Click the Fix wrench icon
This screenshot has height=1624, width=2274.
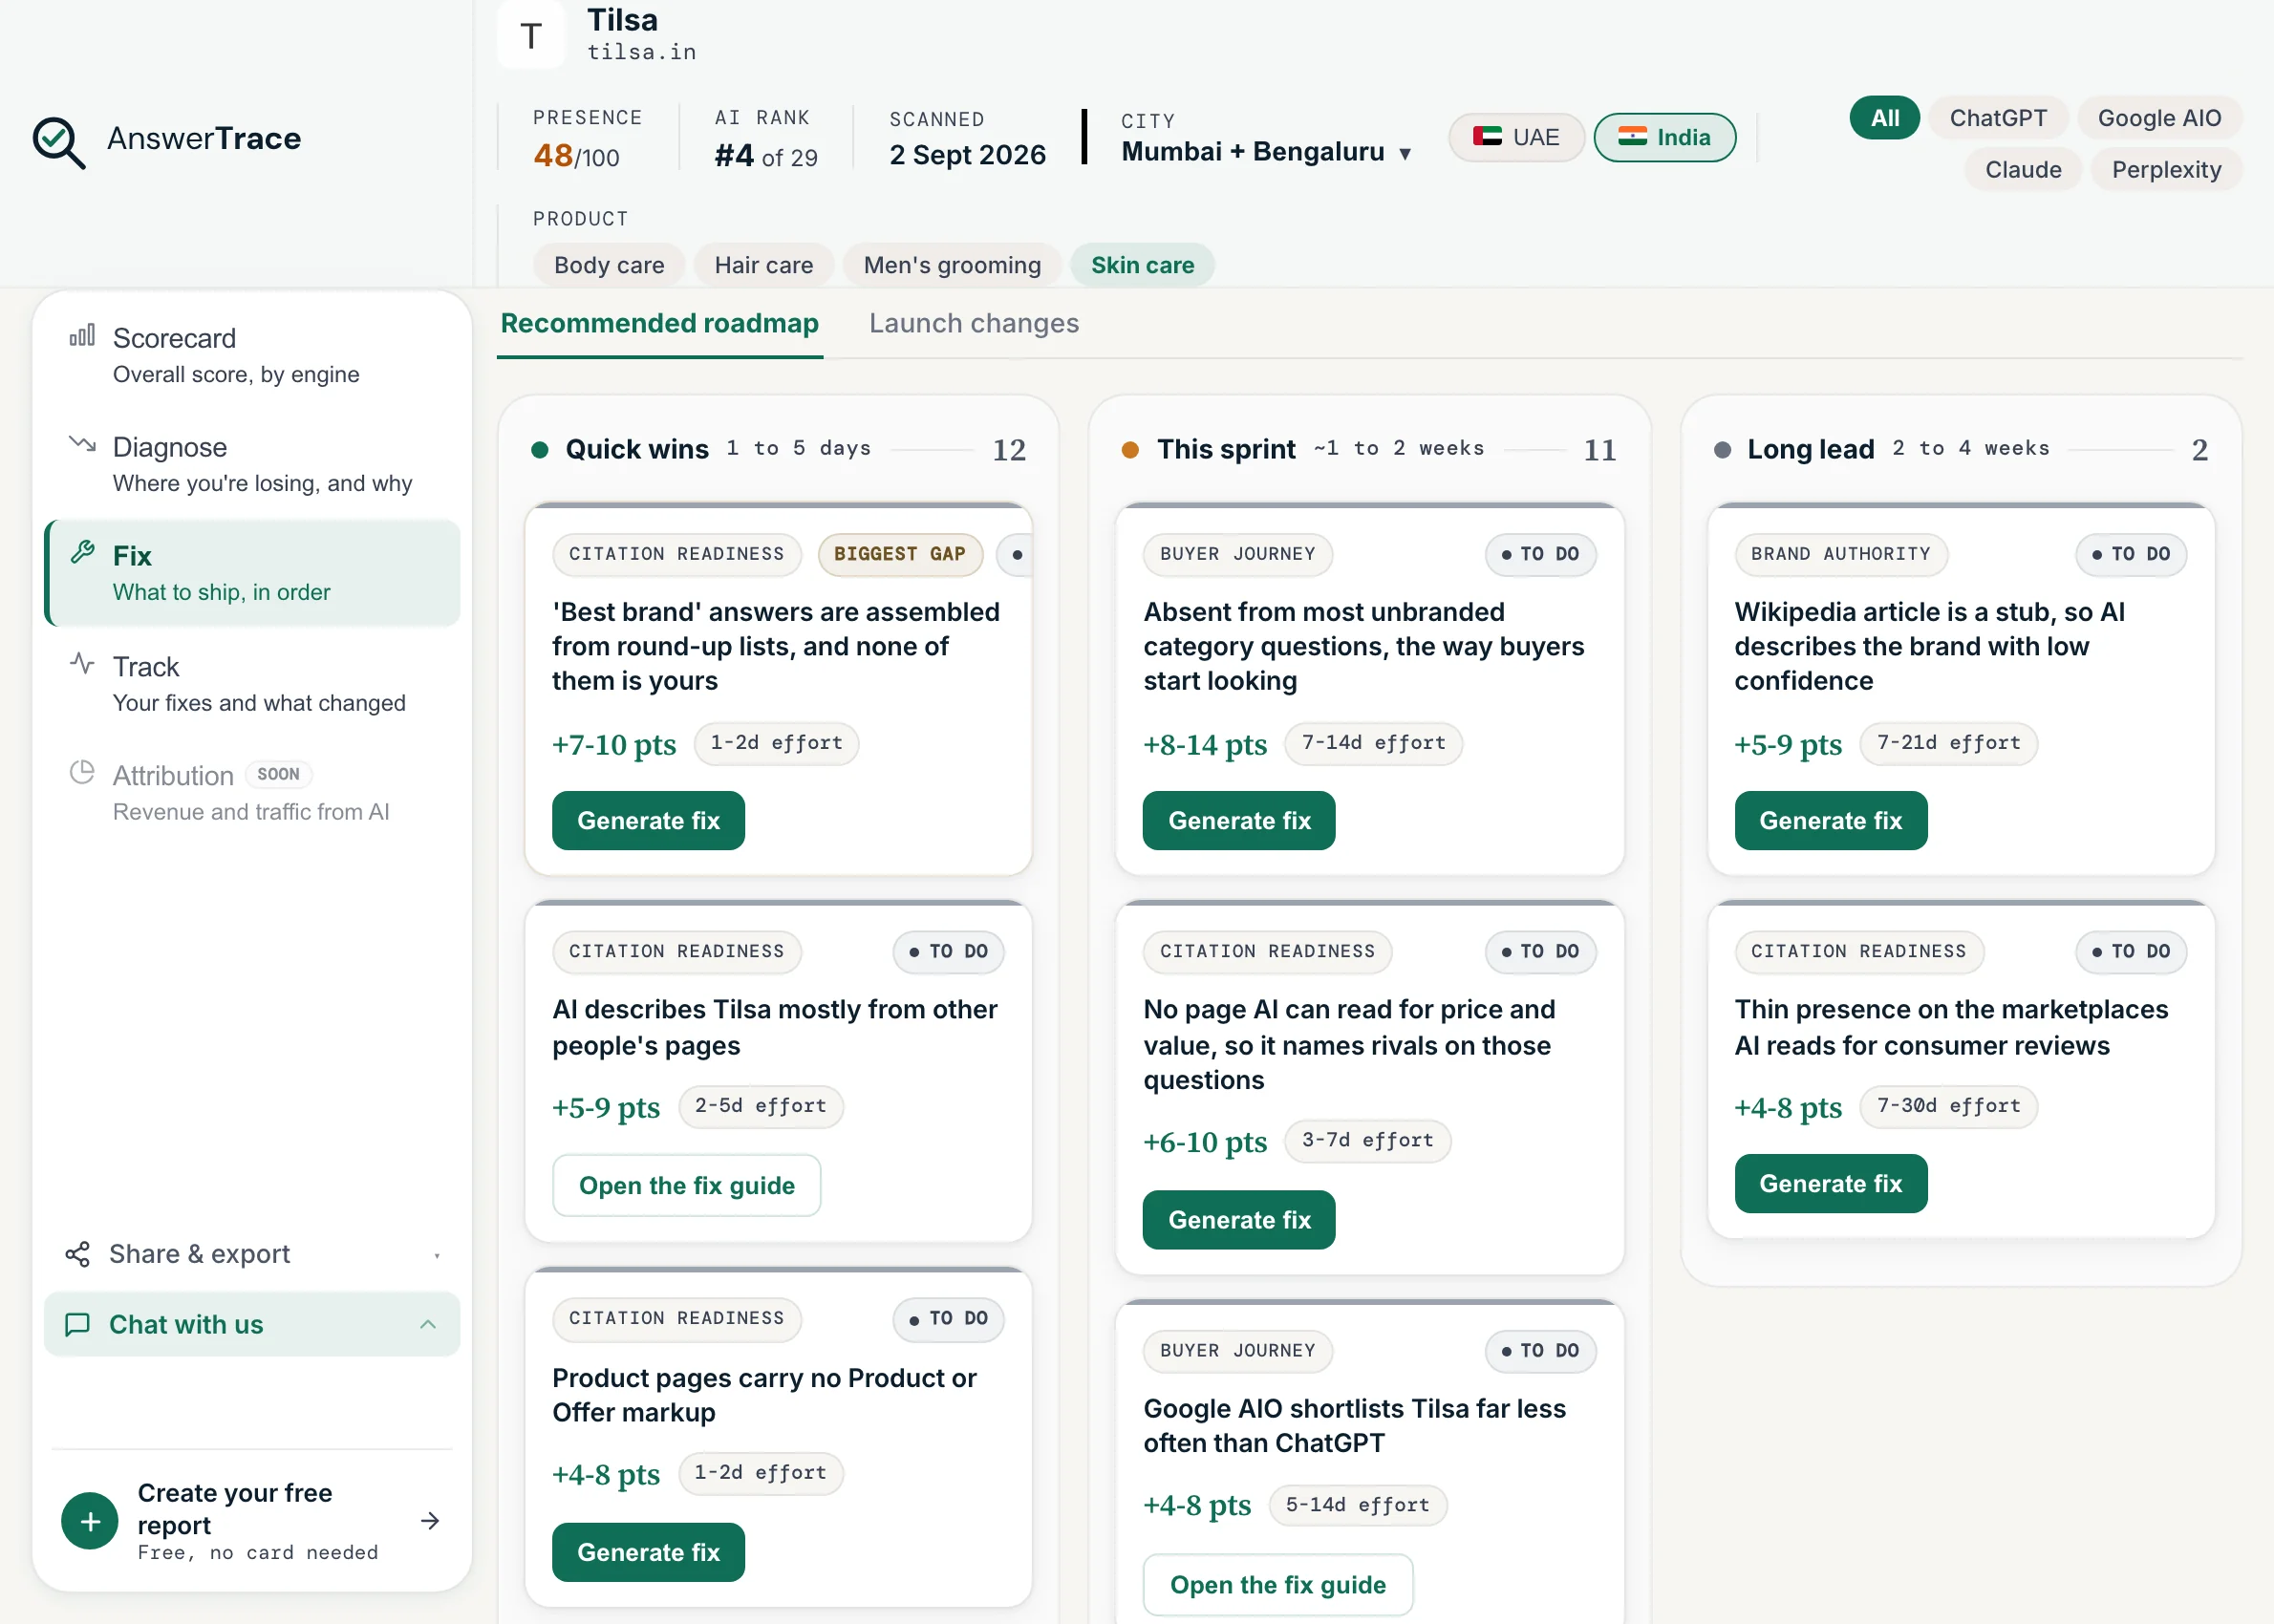click(82, 552)
